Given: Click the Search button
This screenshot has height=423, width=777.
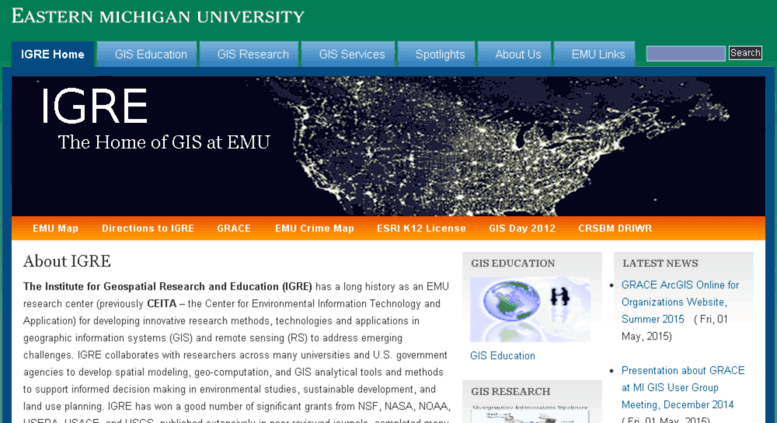Looking at the screenshot, I should [x=745, y=53].
